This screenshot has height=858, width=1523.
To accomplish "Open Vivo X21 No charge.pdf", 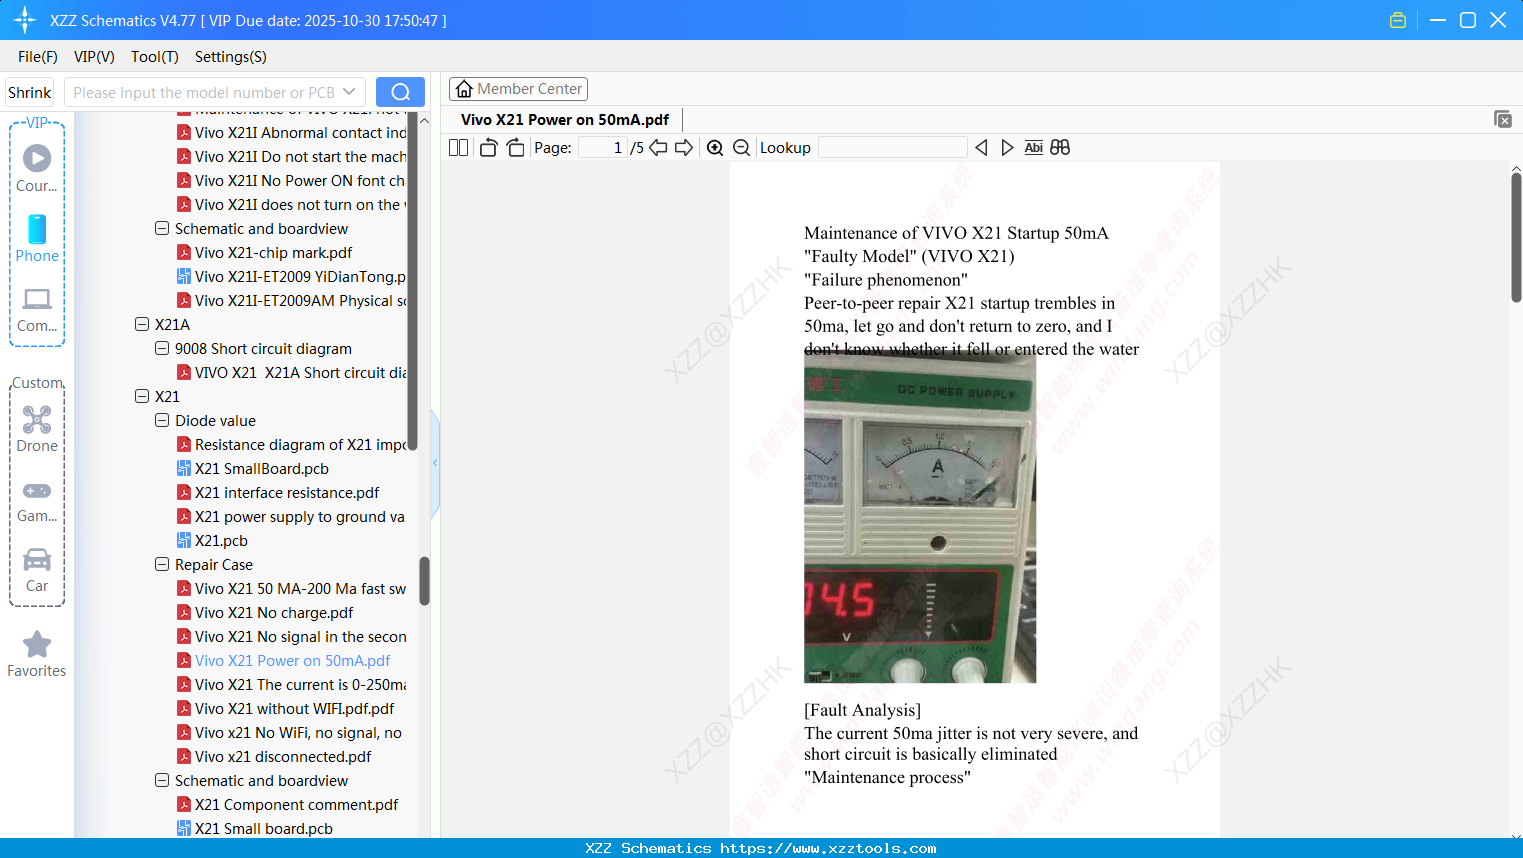I will point(265,612).
